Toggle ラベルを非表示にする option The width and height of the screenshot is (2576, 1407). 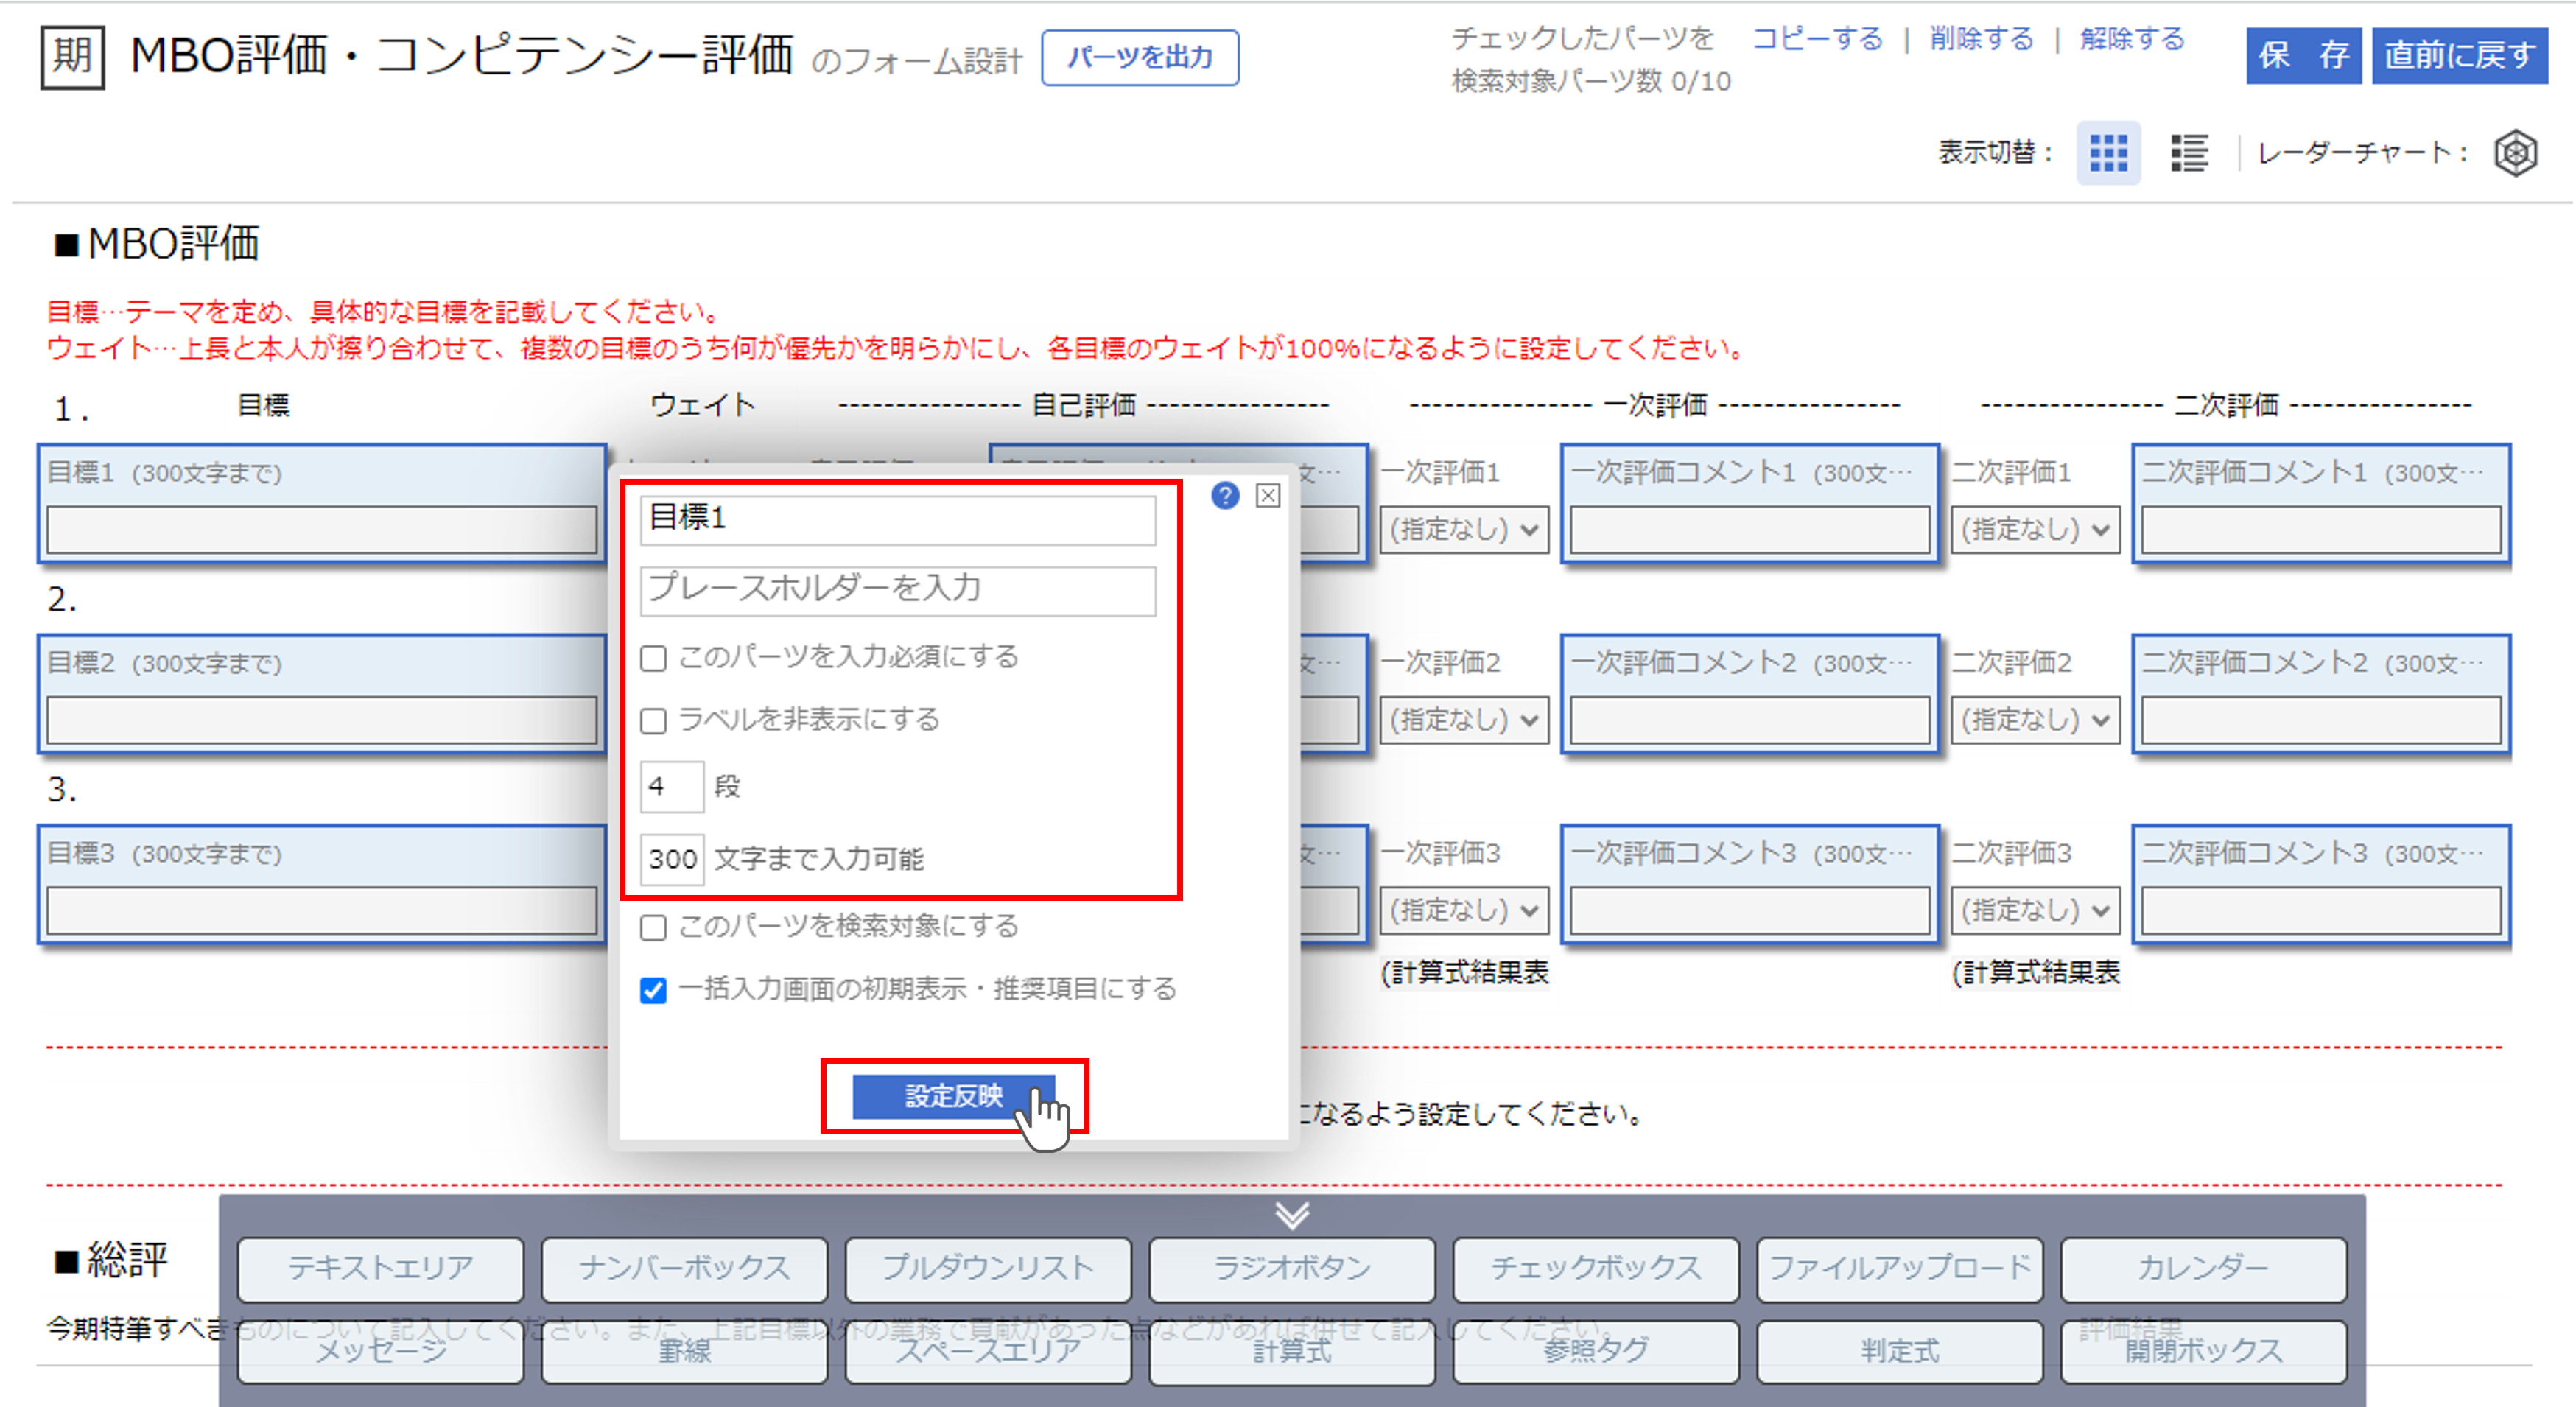point(654,720)
